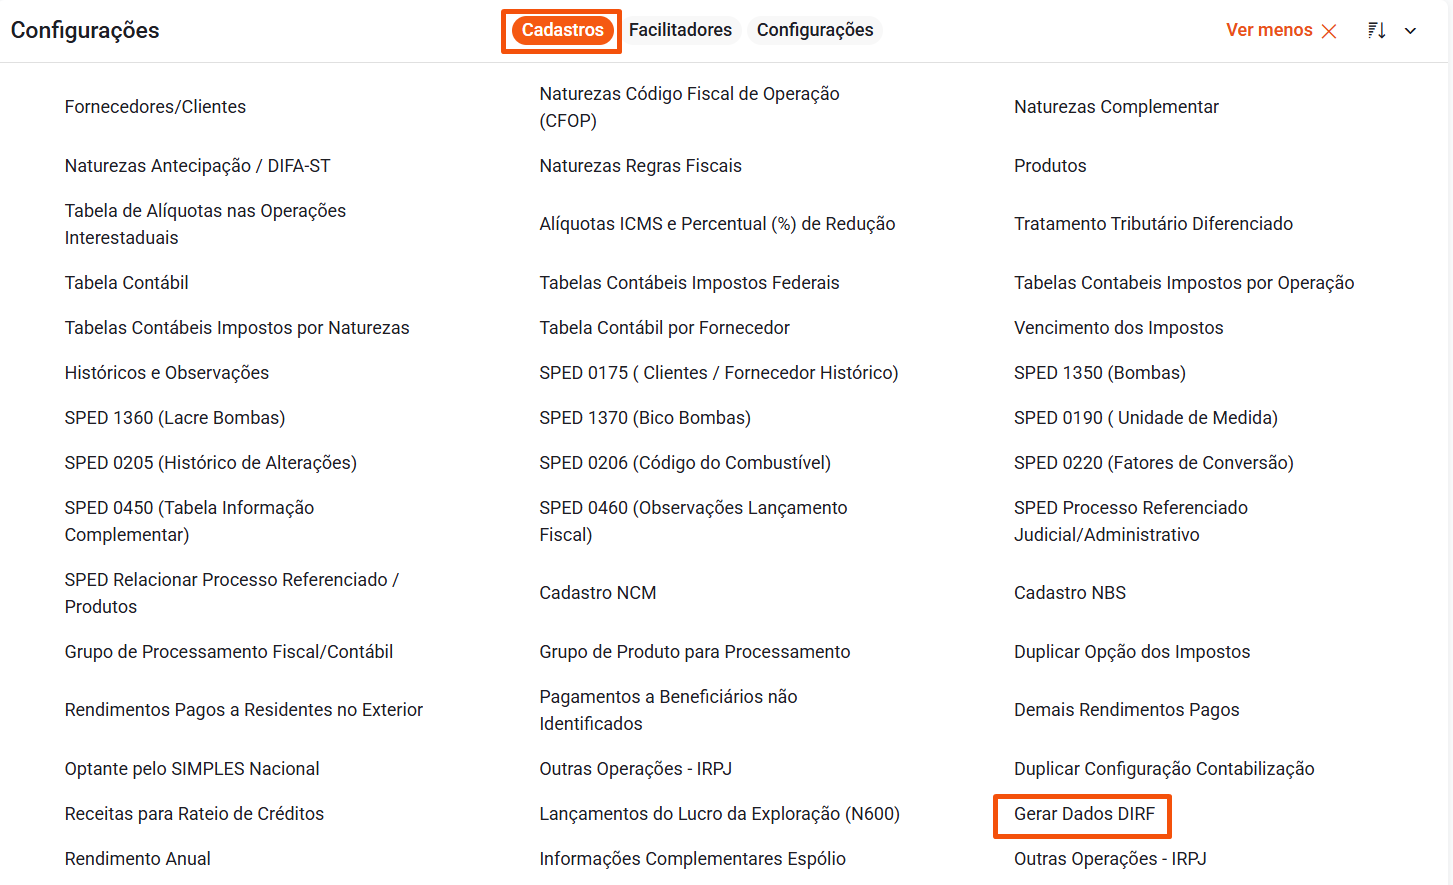Image resolution: width=1453 pixels, height=885 pixels.
Task: Select Optante pelo SIMPLES Nacional
Action: (192, 769)
